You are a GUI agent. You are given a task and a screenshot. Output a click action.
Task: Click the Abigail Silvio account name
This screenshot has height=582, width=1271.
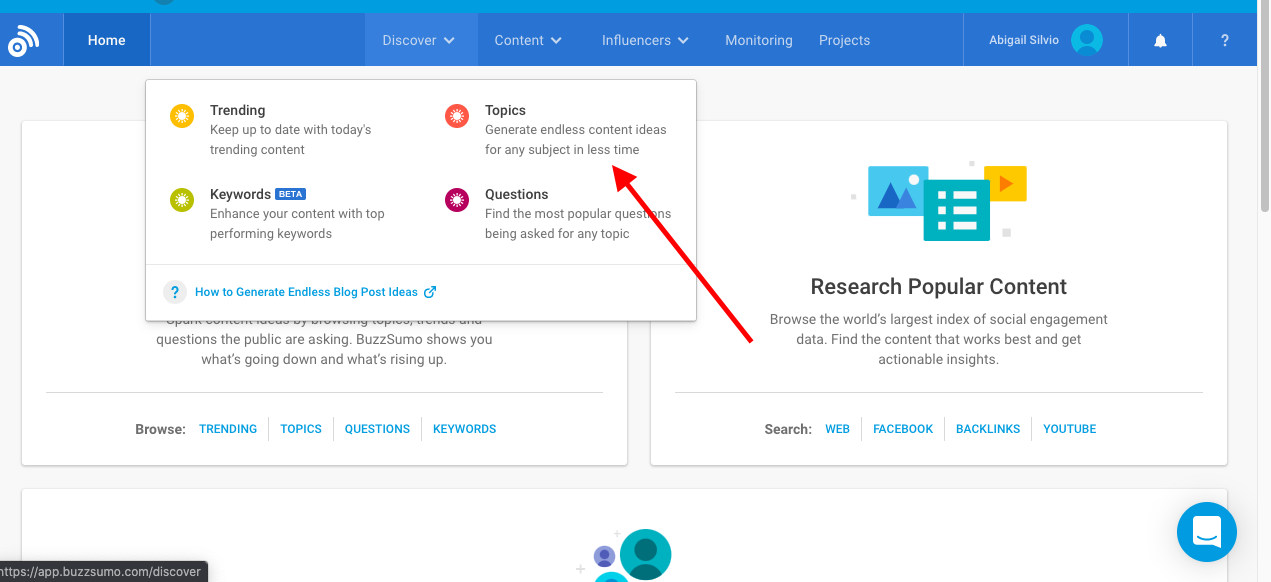[1023, 40]
